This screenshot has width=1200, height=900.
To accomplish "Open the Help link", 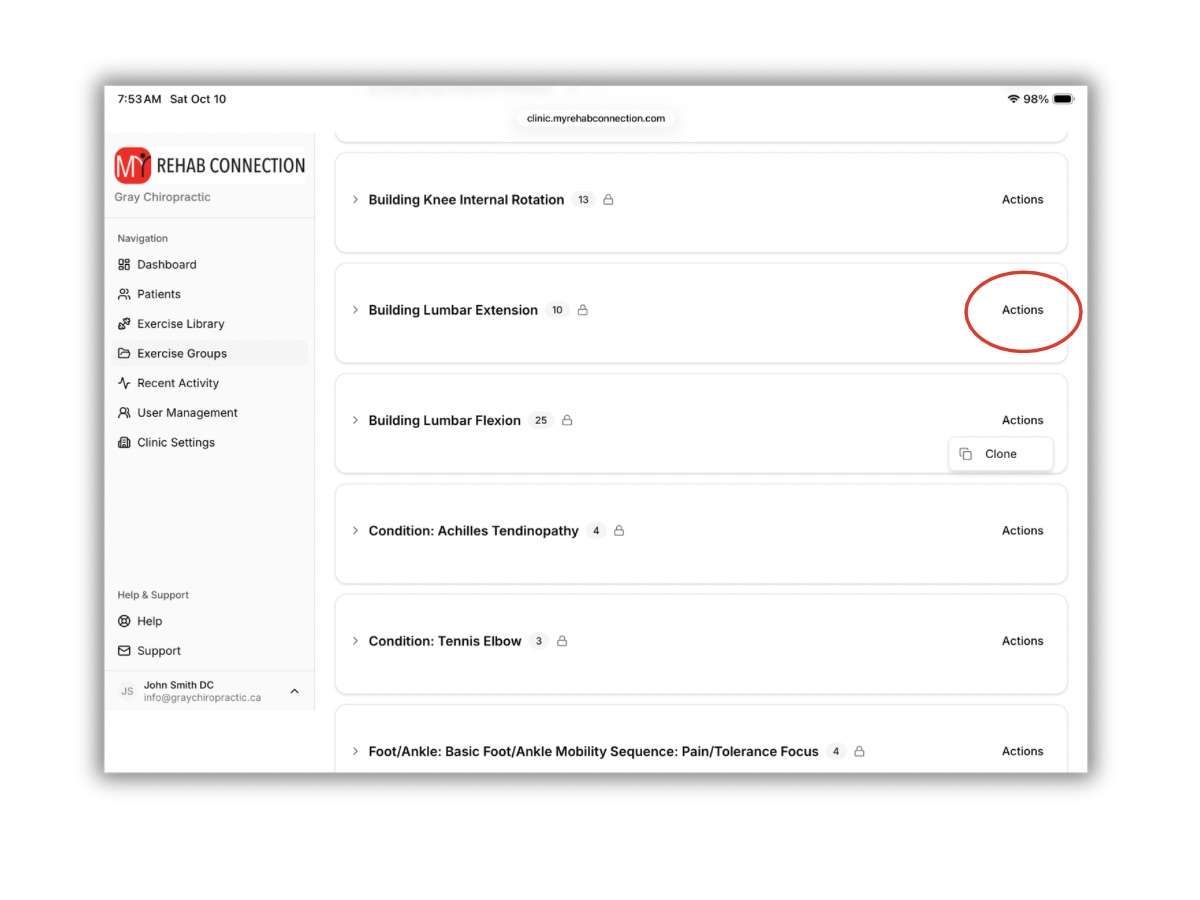I will tap(150, 621).
